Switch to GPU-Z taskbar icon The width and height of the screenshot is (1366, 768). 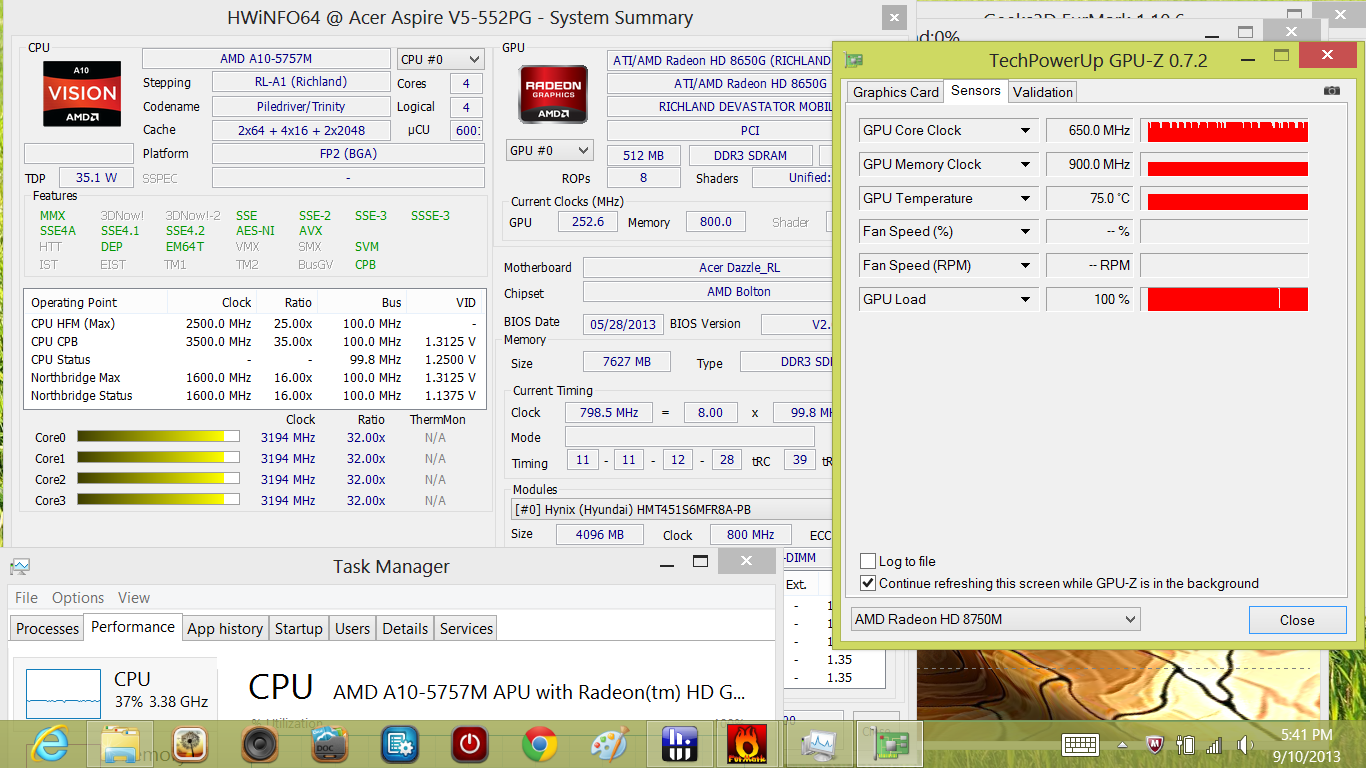(x=890, y=744)
